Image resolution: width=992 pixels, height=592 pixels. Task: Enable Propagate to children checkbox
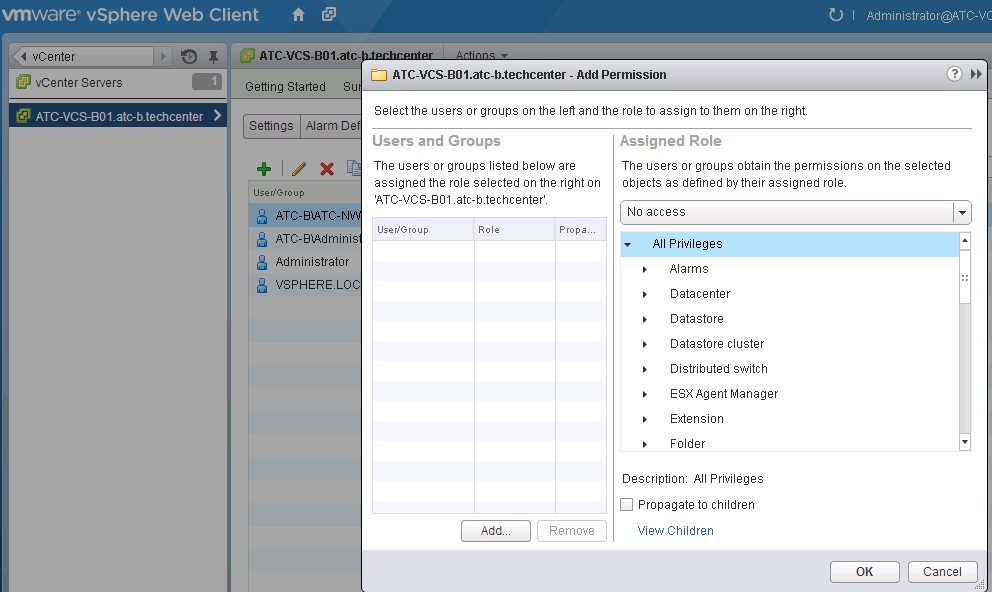click(627, 505)
